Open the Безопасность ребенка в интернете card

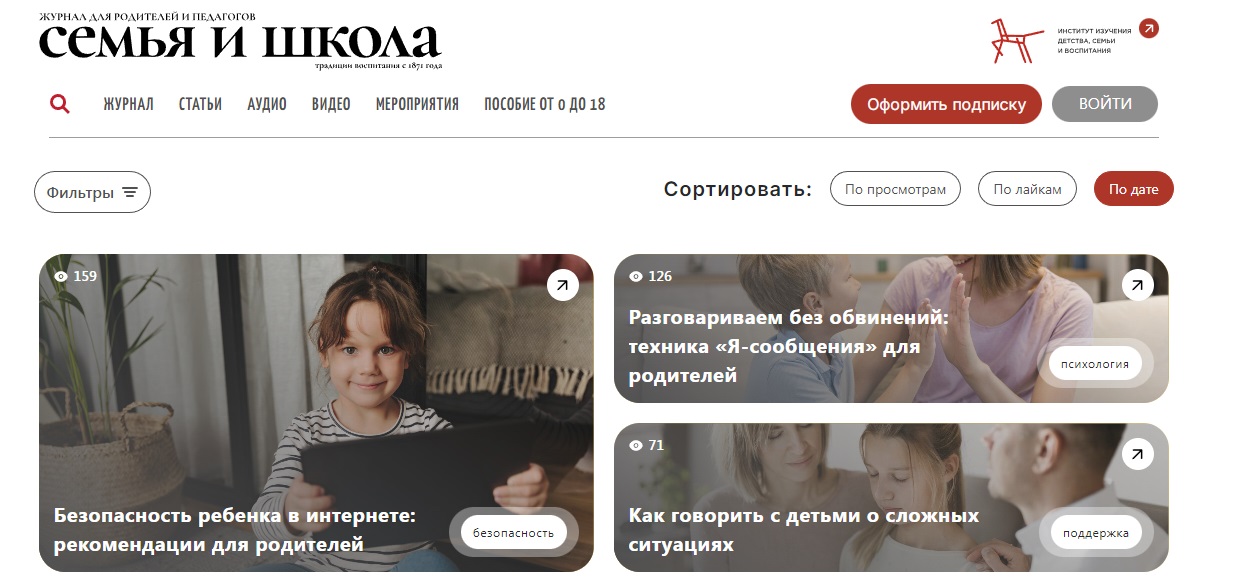coord(316,412)
